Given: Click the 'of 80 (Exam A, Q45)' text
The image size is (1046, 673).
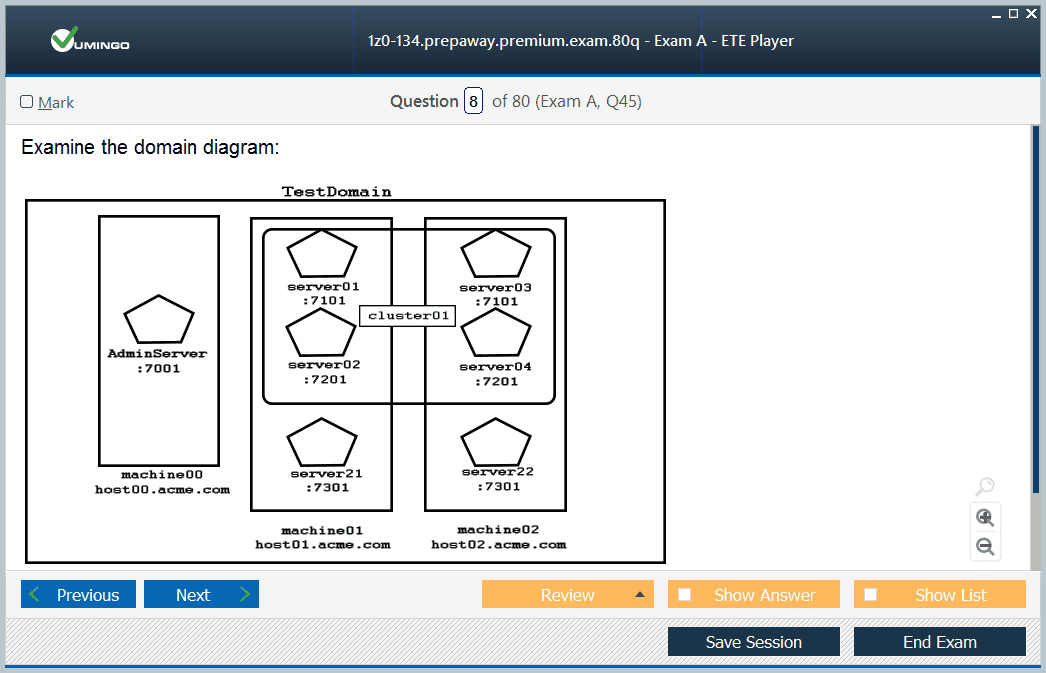Looking at the screenshot, I should (567, 101).
